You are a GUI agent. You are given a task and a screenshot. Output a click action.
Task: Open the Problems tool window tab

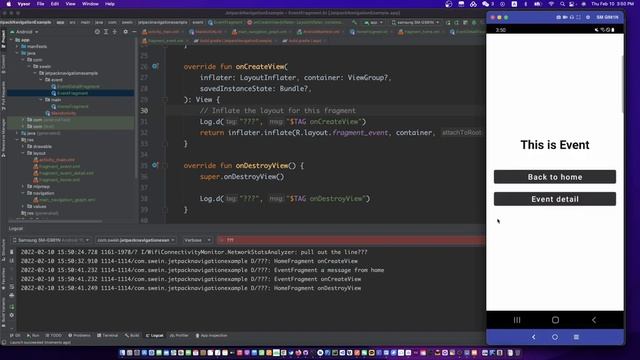[x=79, y=336]
